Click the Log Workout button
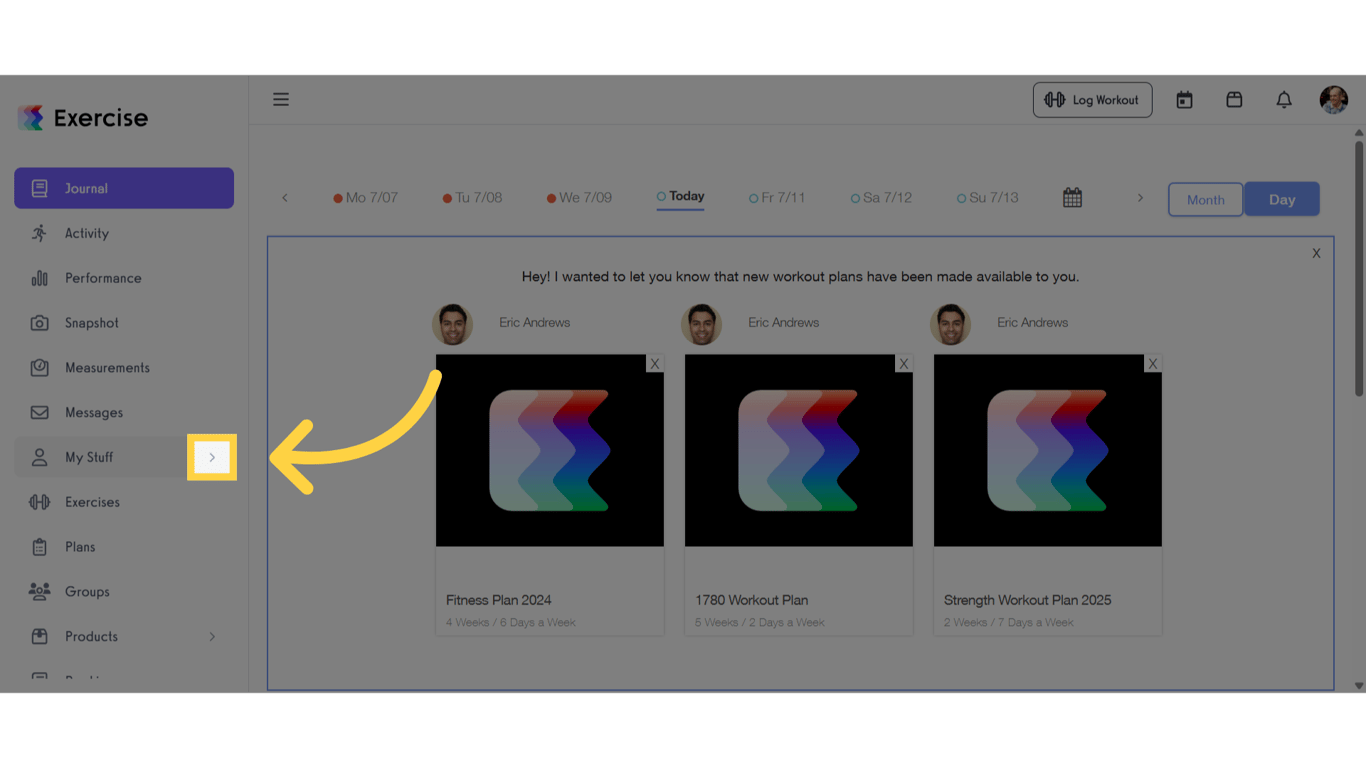Viewport: 1366px width, 768px height. click(x=1092, y=99)
